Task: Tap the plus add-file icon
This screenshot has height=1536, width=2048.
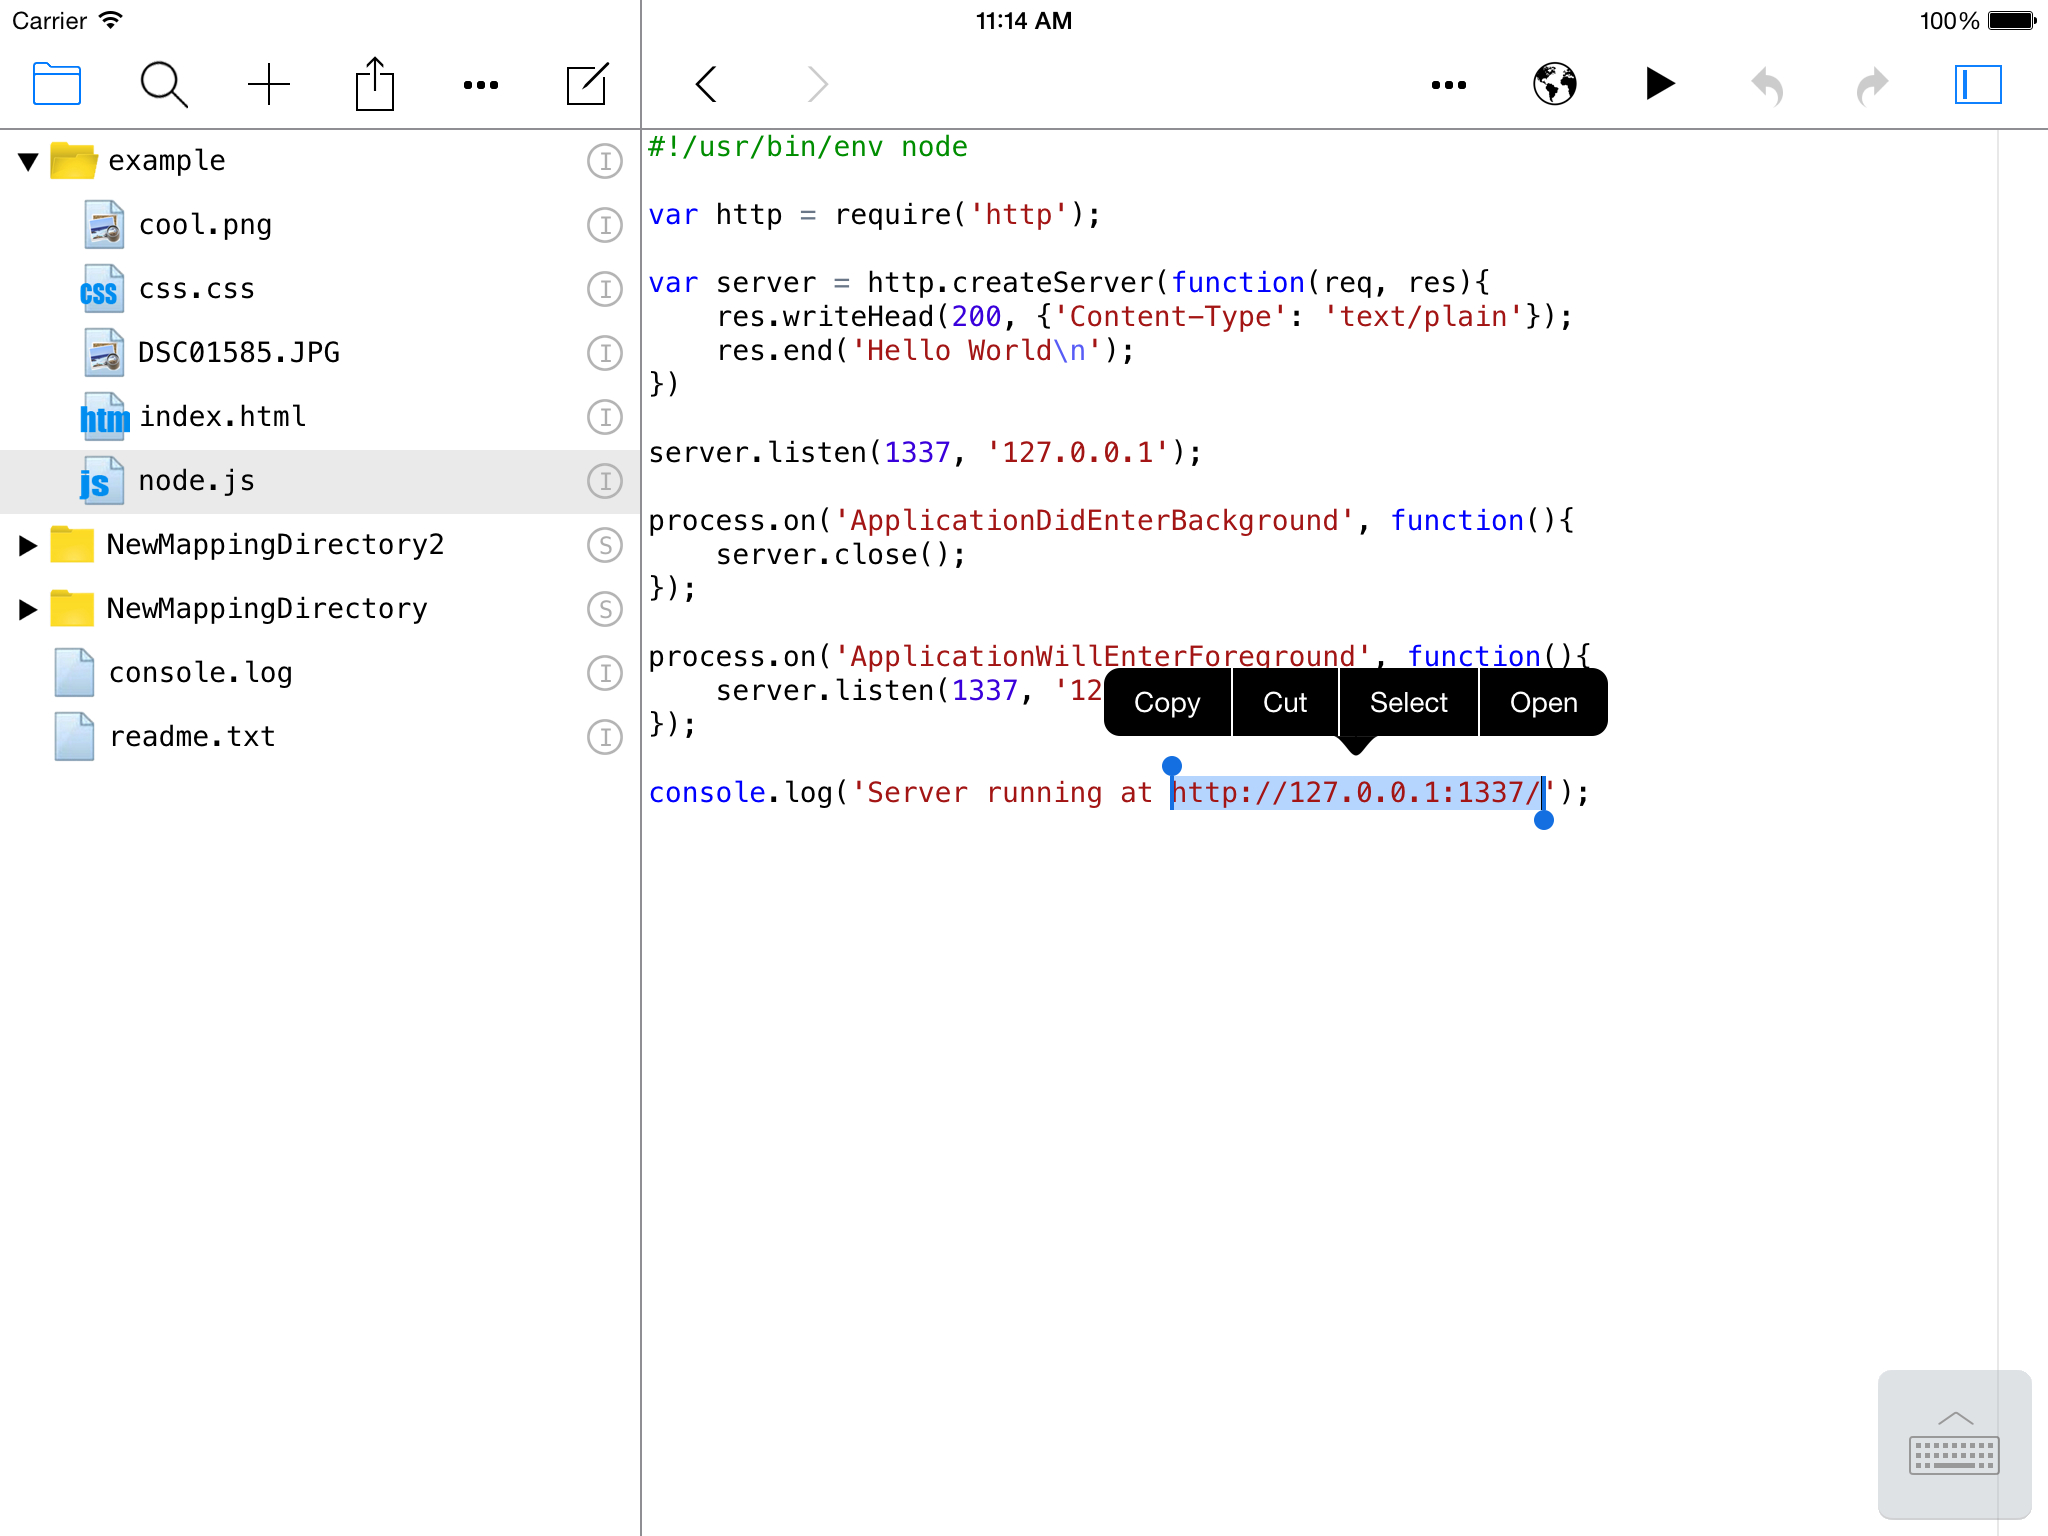Action: pyautogui.click(x=269, y=84)
